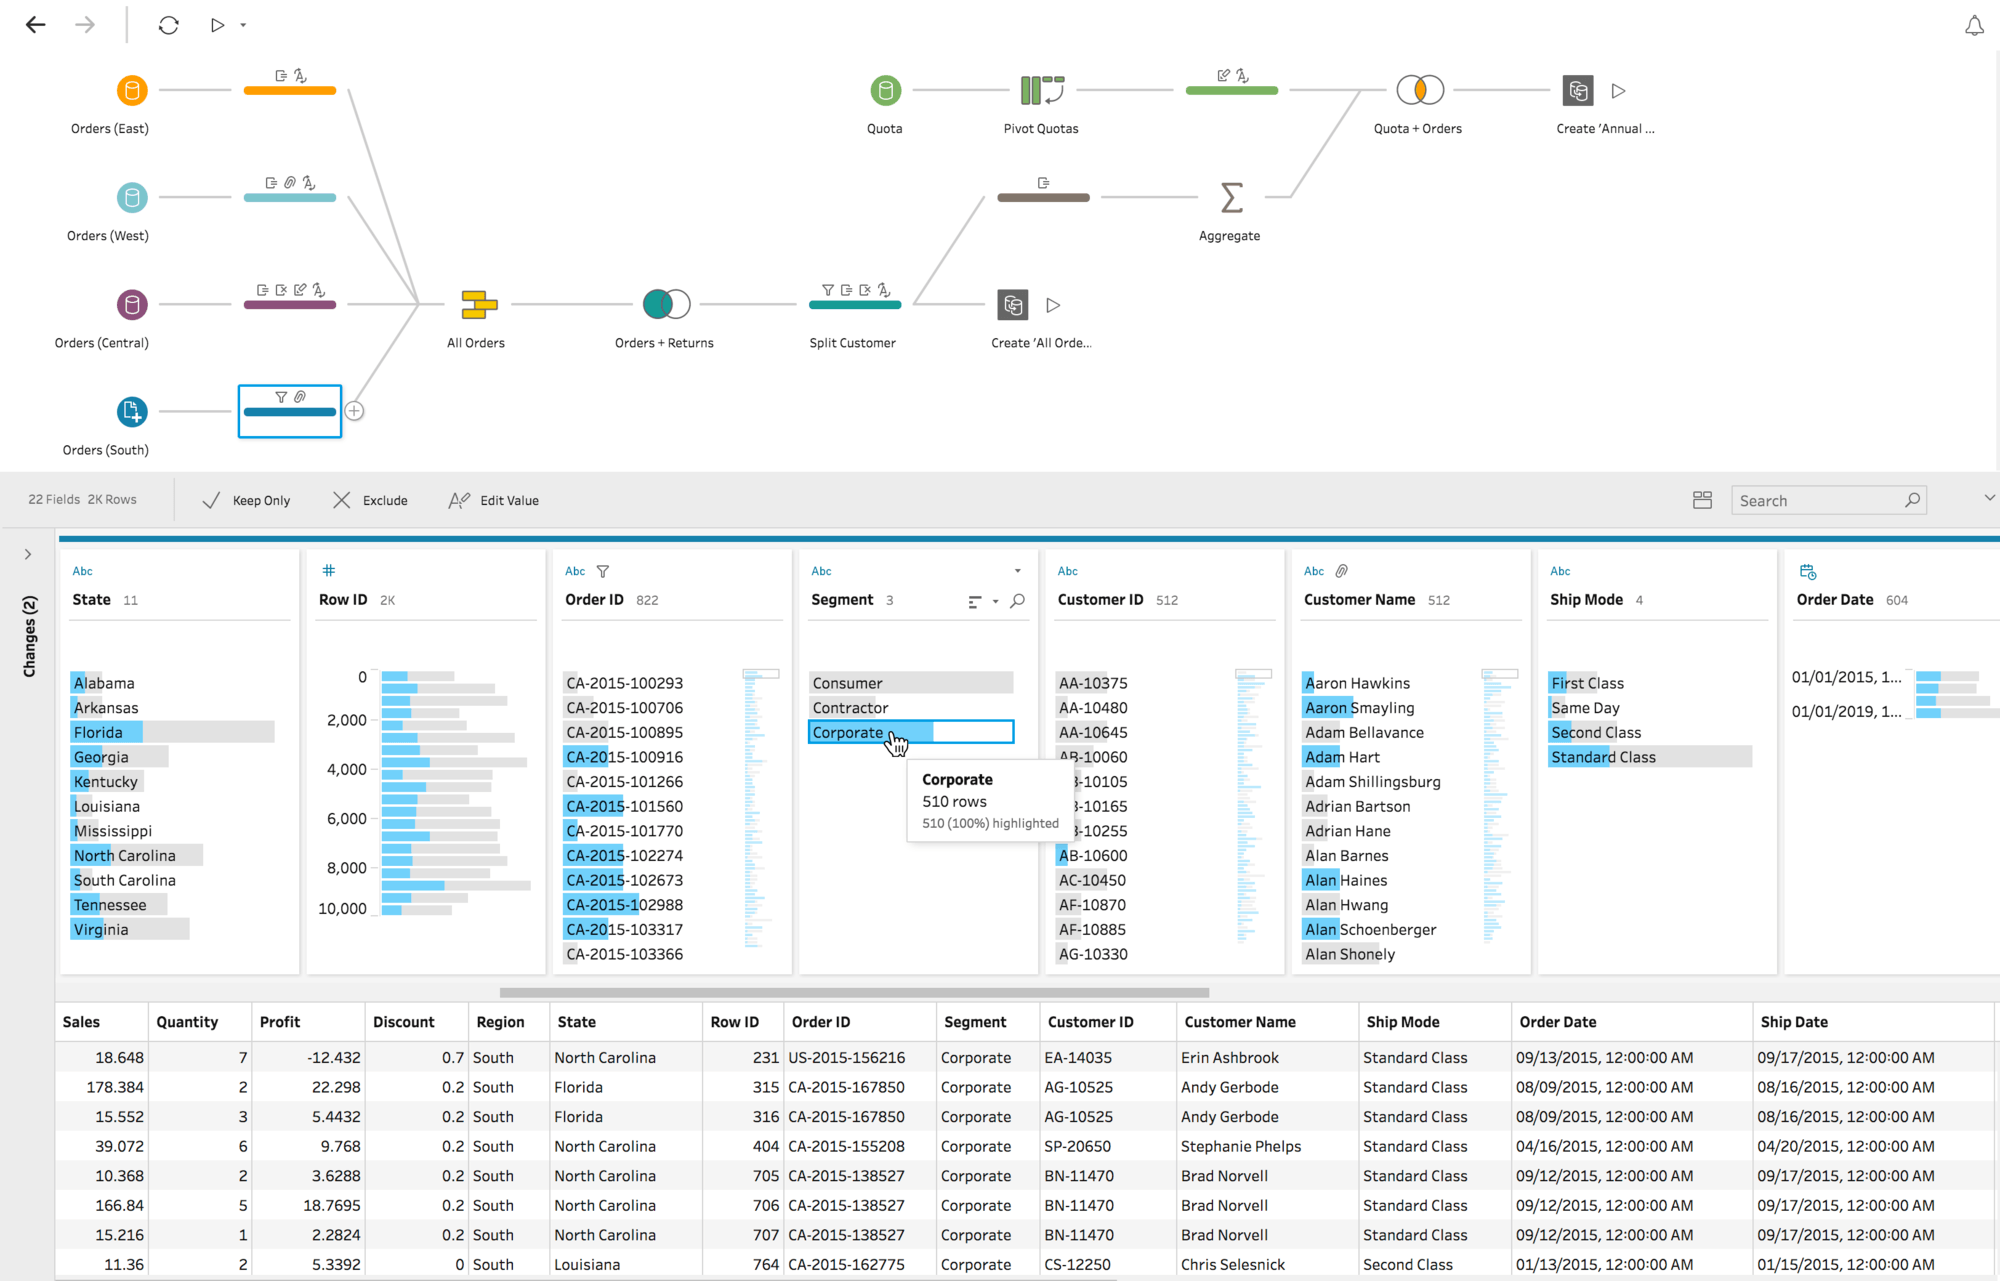The width and height of the screenshot is (2000, 1281).
Task: Click the Create 'Annual...' output step icon
Action: [1579, 90]
